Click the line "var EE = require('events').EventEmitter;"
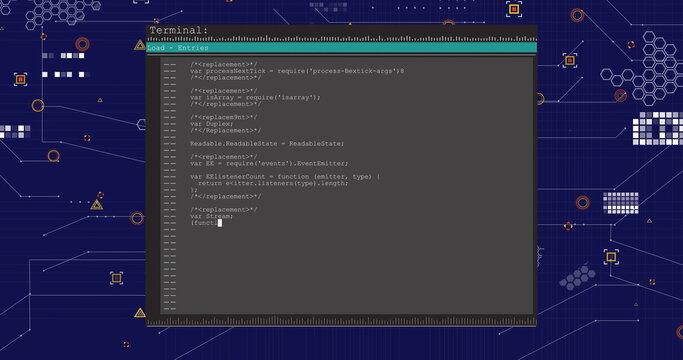The width and height of the screenshot is (683, 360). pos(269,163)
